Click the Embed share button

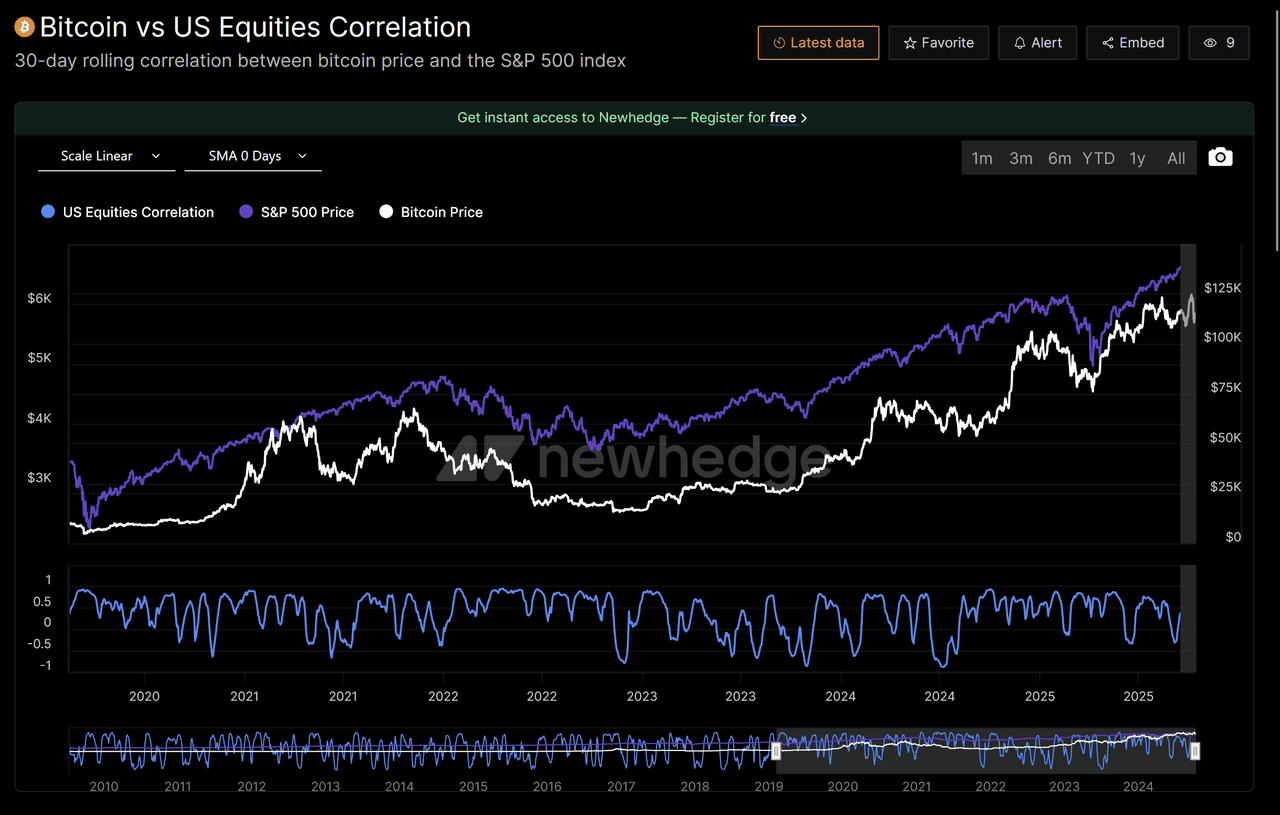[x=1132, y=43]
